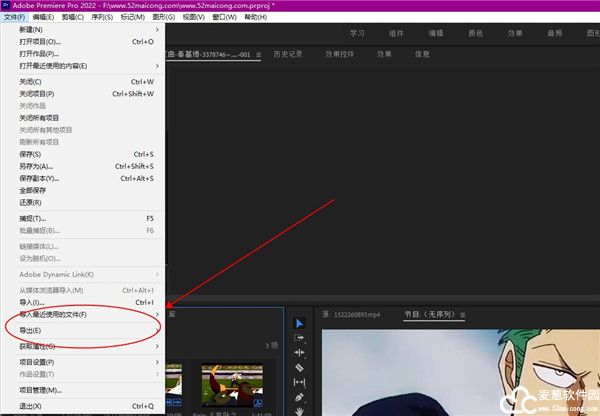This screenshot has width=600, height=416.
Task: Open the 编辑(E) menu in menu bar
Action: pos(43,17)
